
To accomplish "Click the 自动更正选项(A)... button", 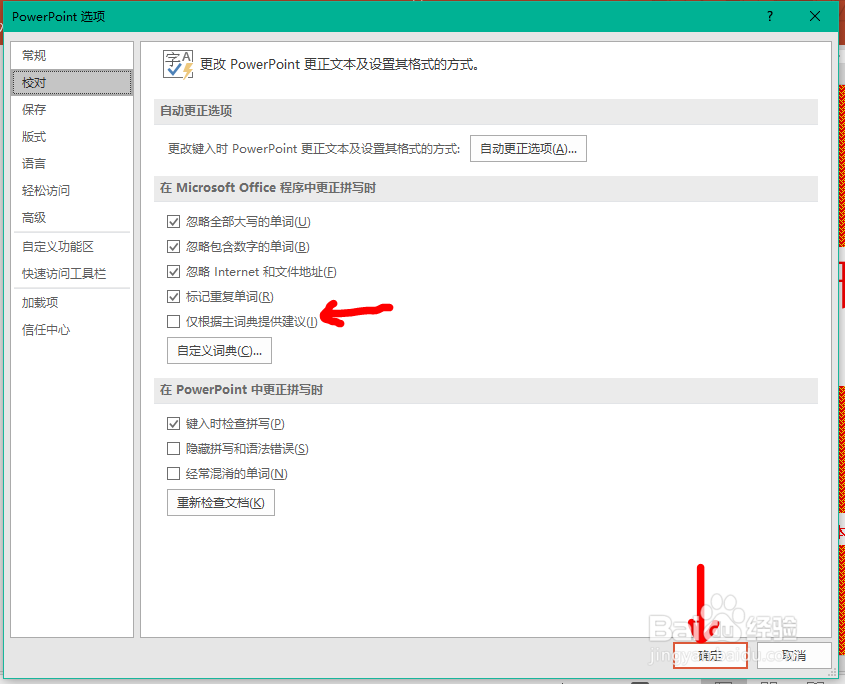I will coord(528,148).
